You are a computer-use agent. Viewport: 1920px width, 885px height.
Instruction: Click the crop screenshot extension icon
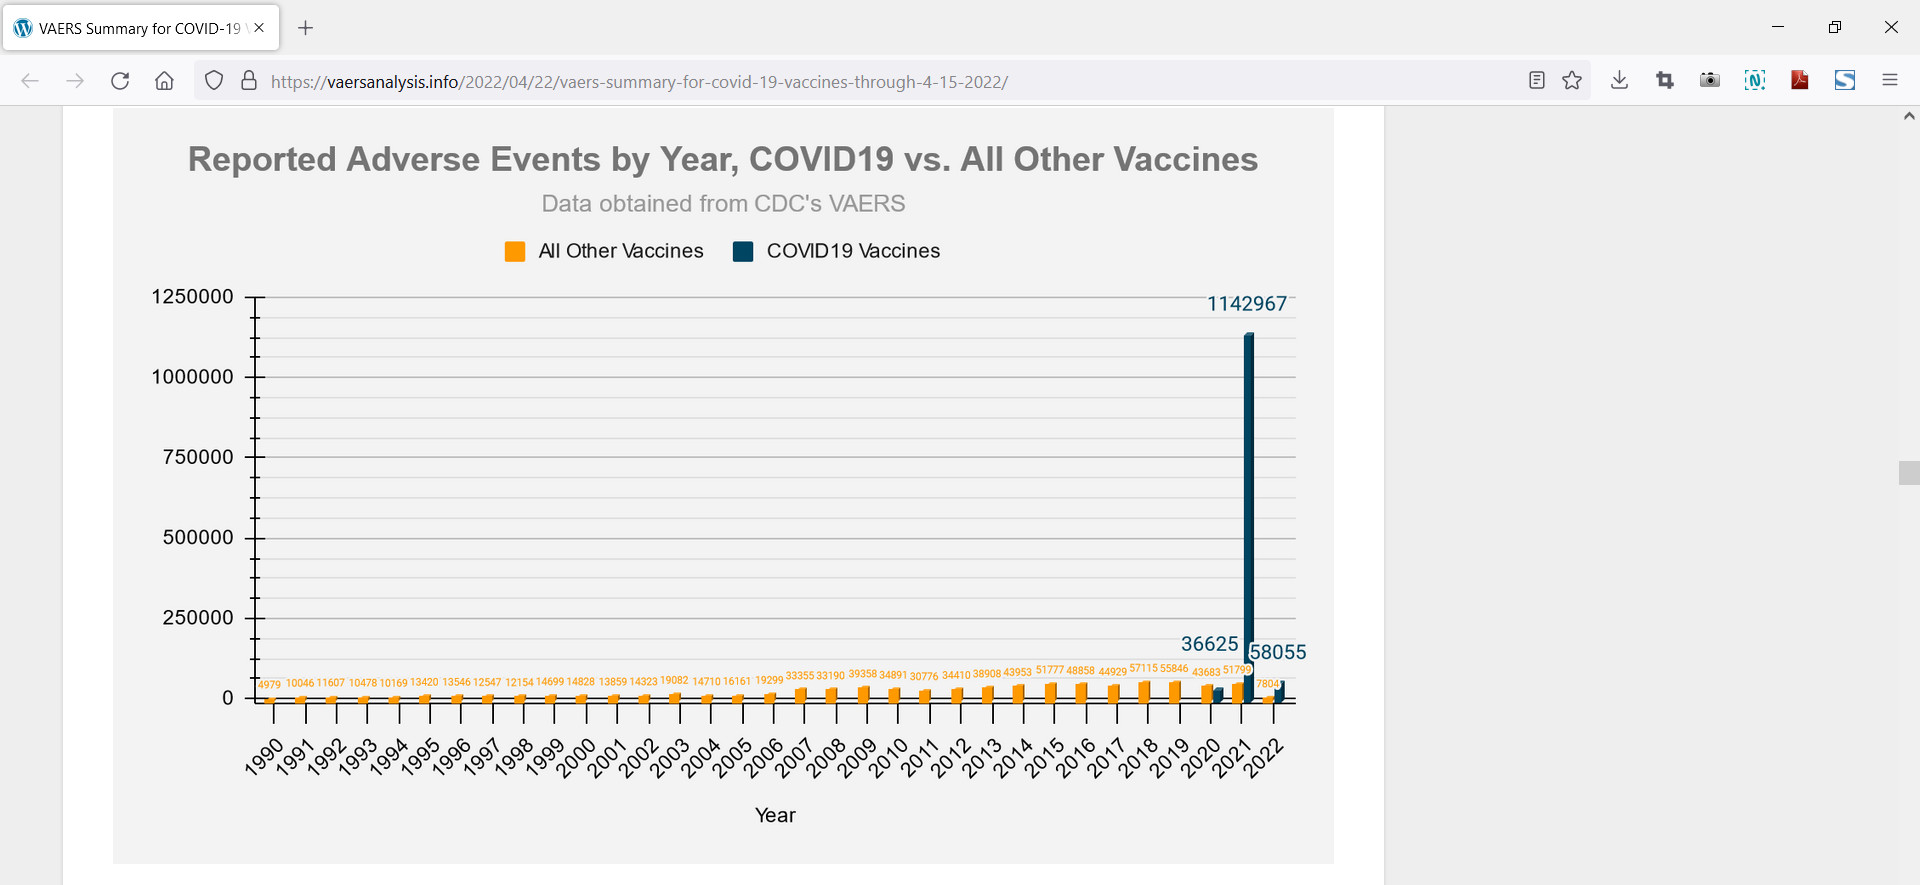(x=1665, y=81)
